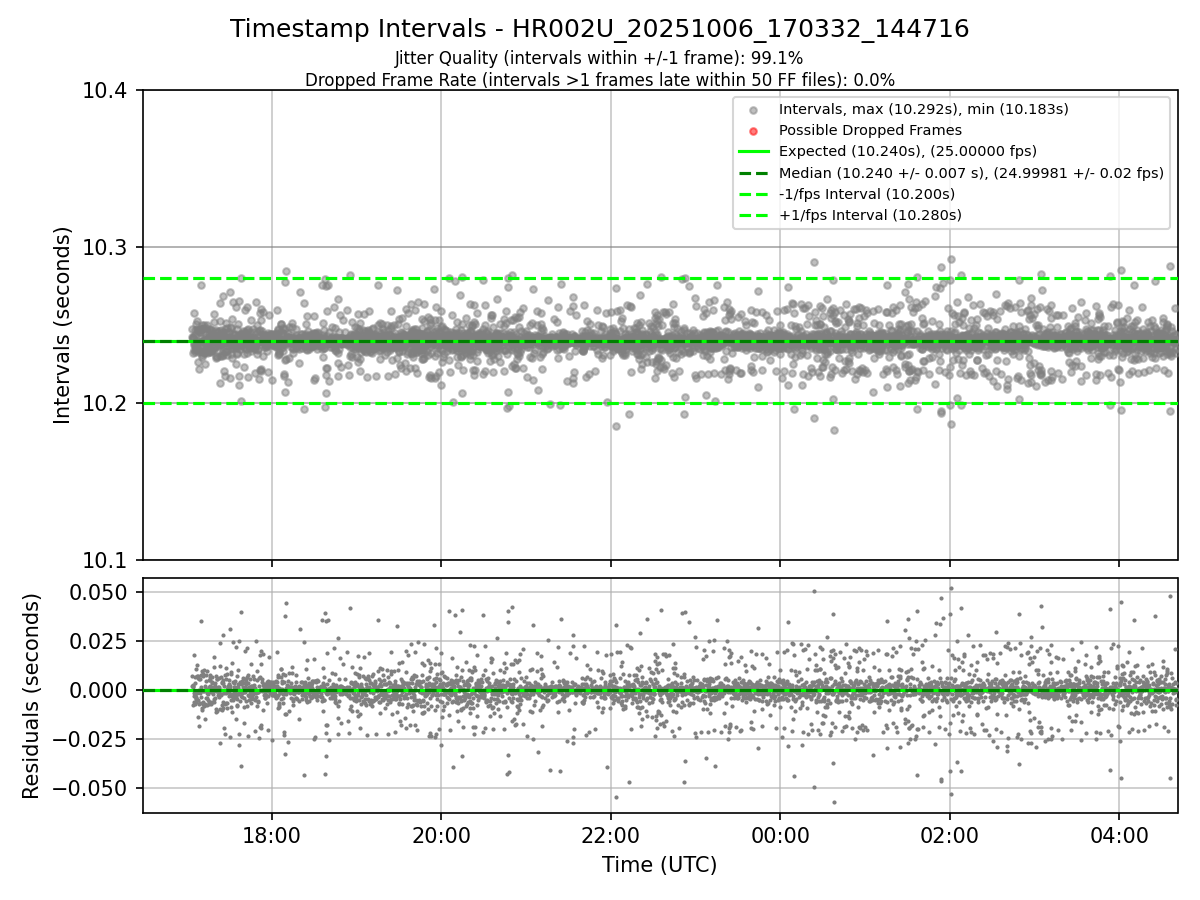Click the '18:00' time tick label
The height and width of the screenshot is (900, 1200).
272,834
